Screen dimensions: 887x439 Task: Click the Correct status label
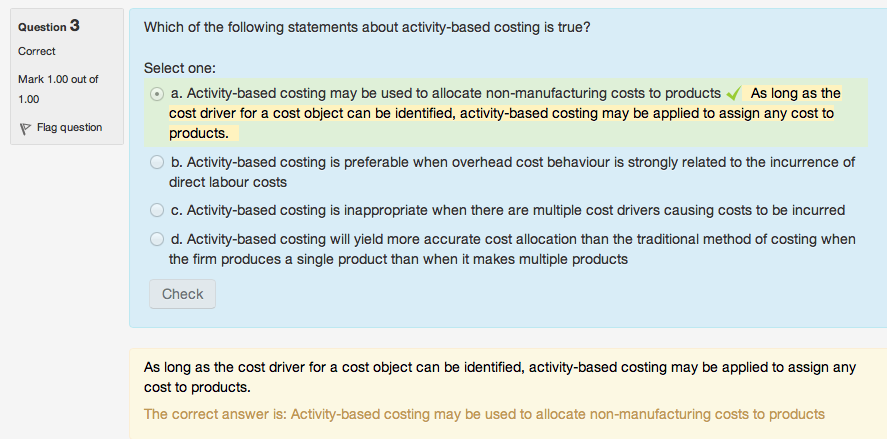[37, 51]
